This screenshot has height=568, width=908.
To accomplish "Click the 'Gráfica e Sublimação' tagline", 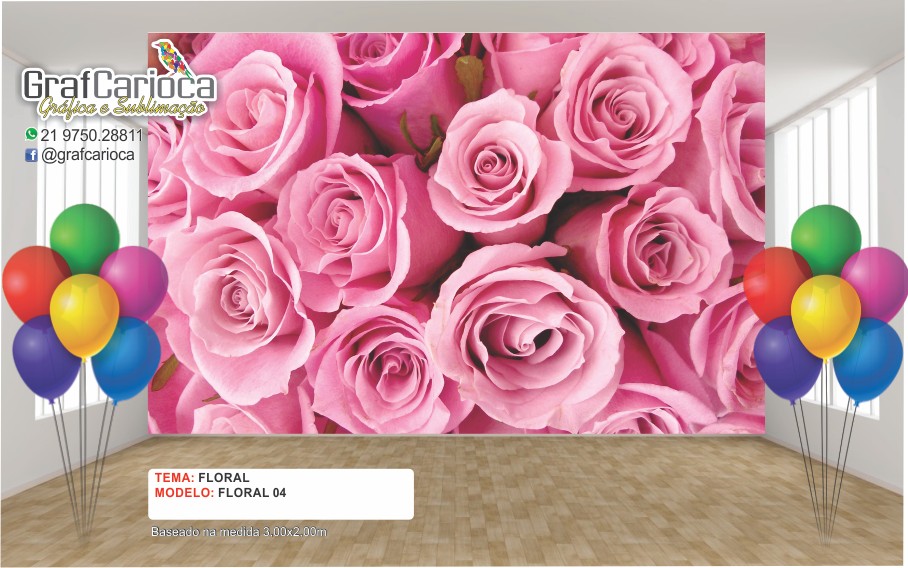I will 122,108.
